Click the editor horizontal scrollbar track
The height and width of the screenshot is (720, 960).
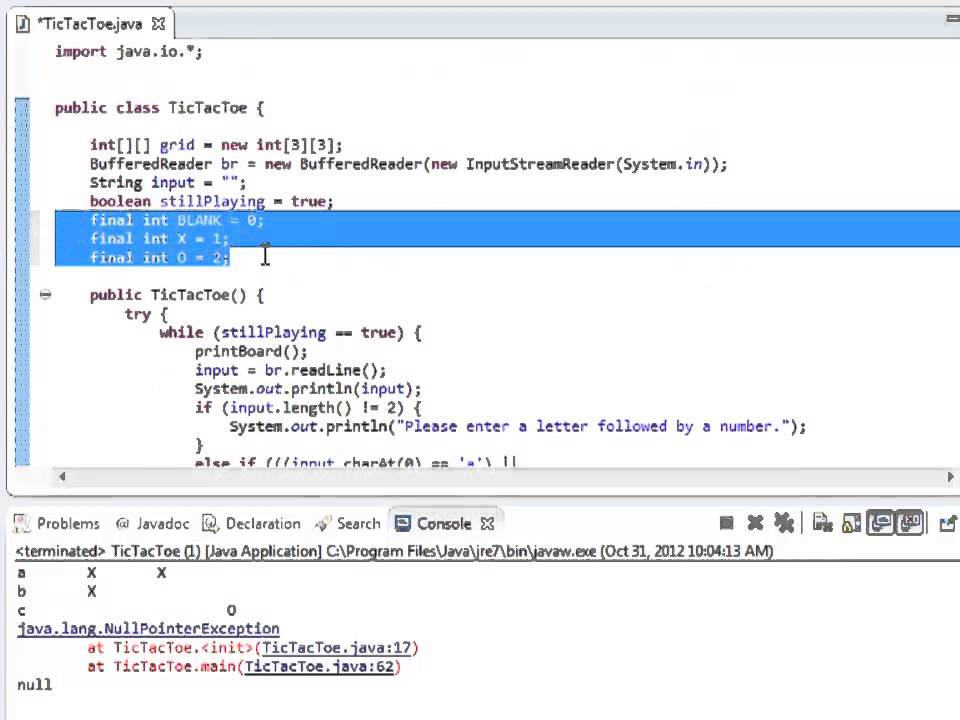(x=506, y=476)
